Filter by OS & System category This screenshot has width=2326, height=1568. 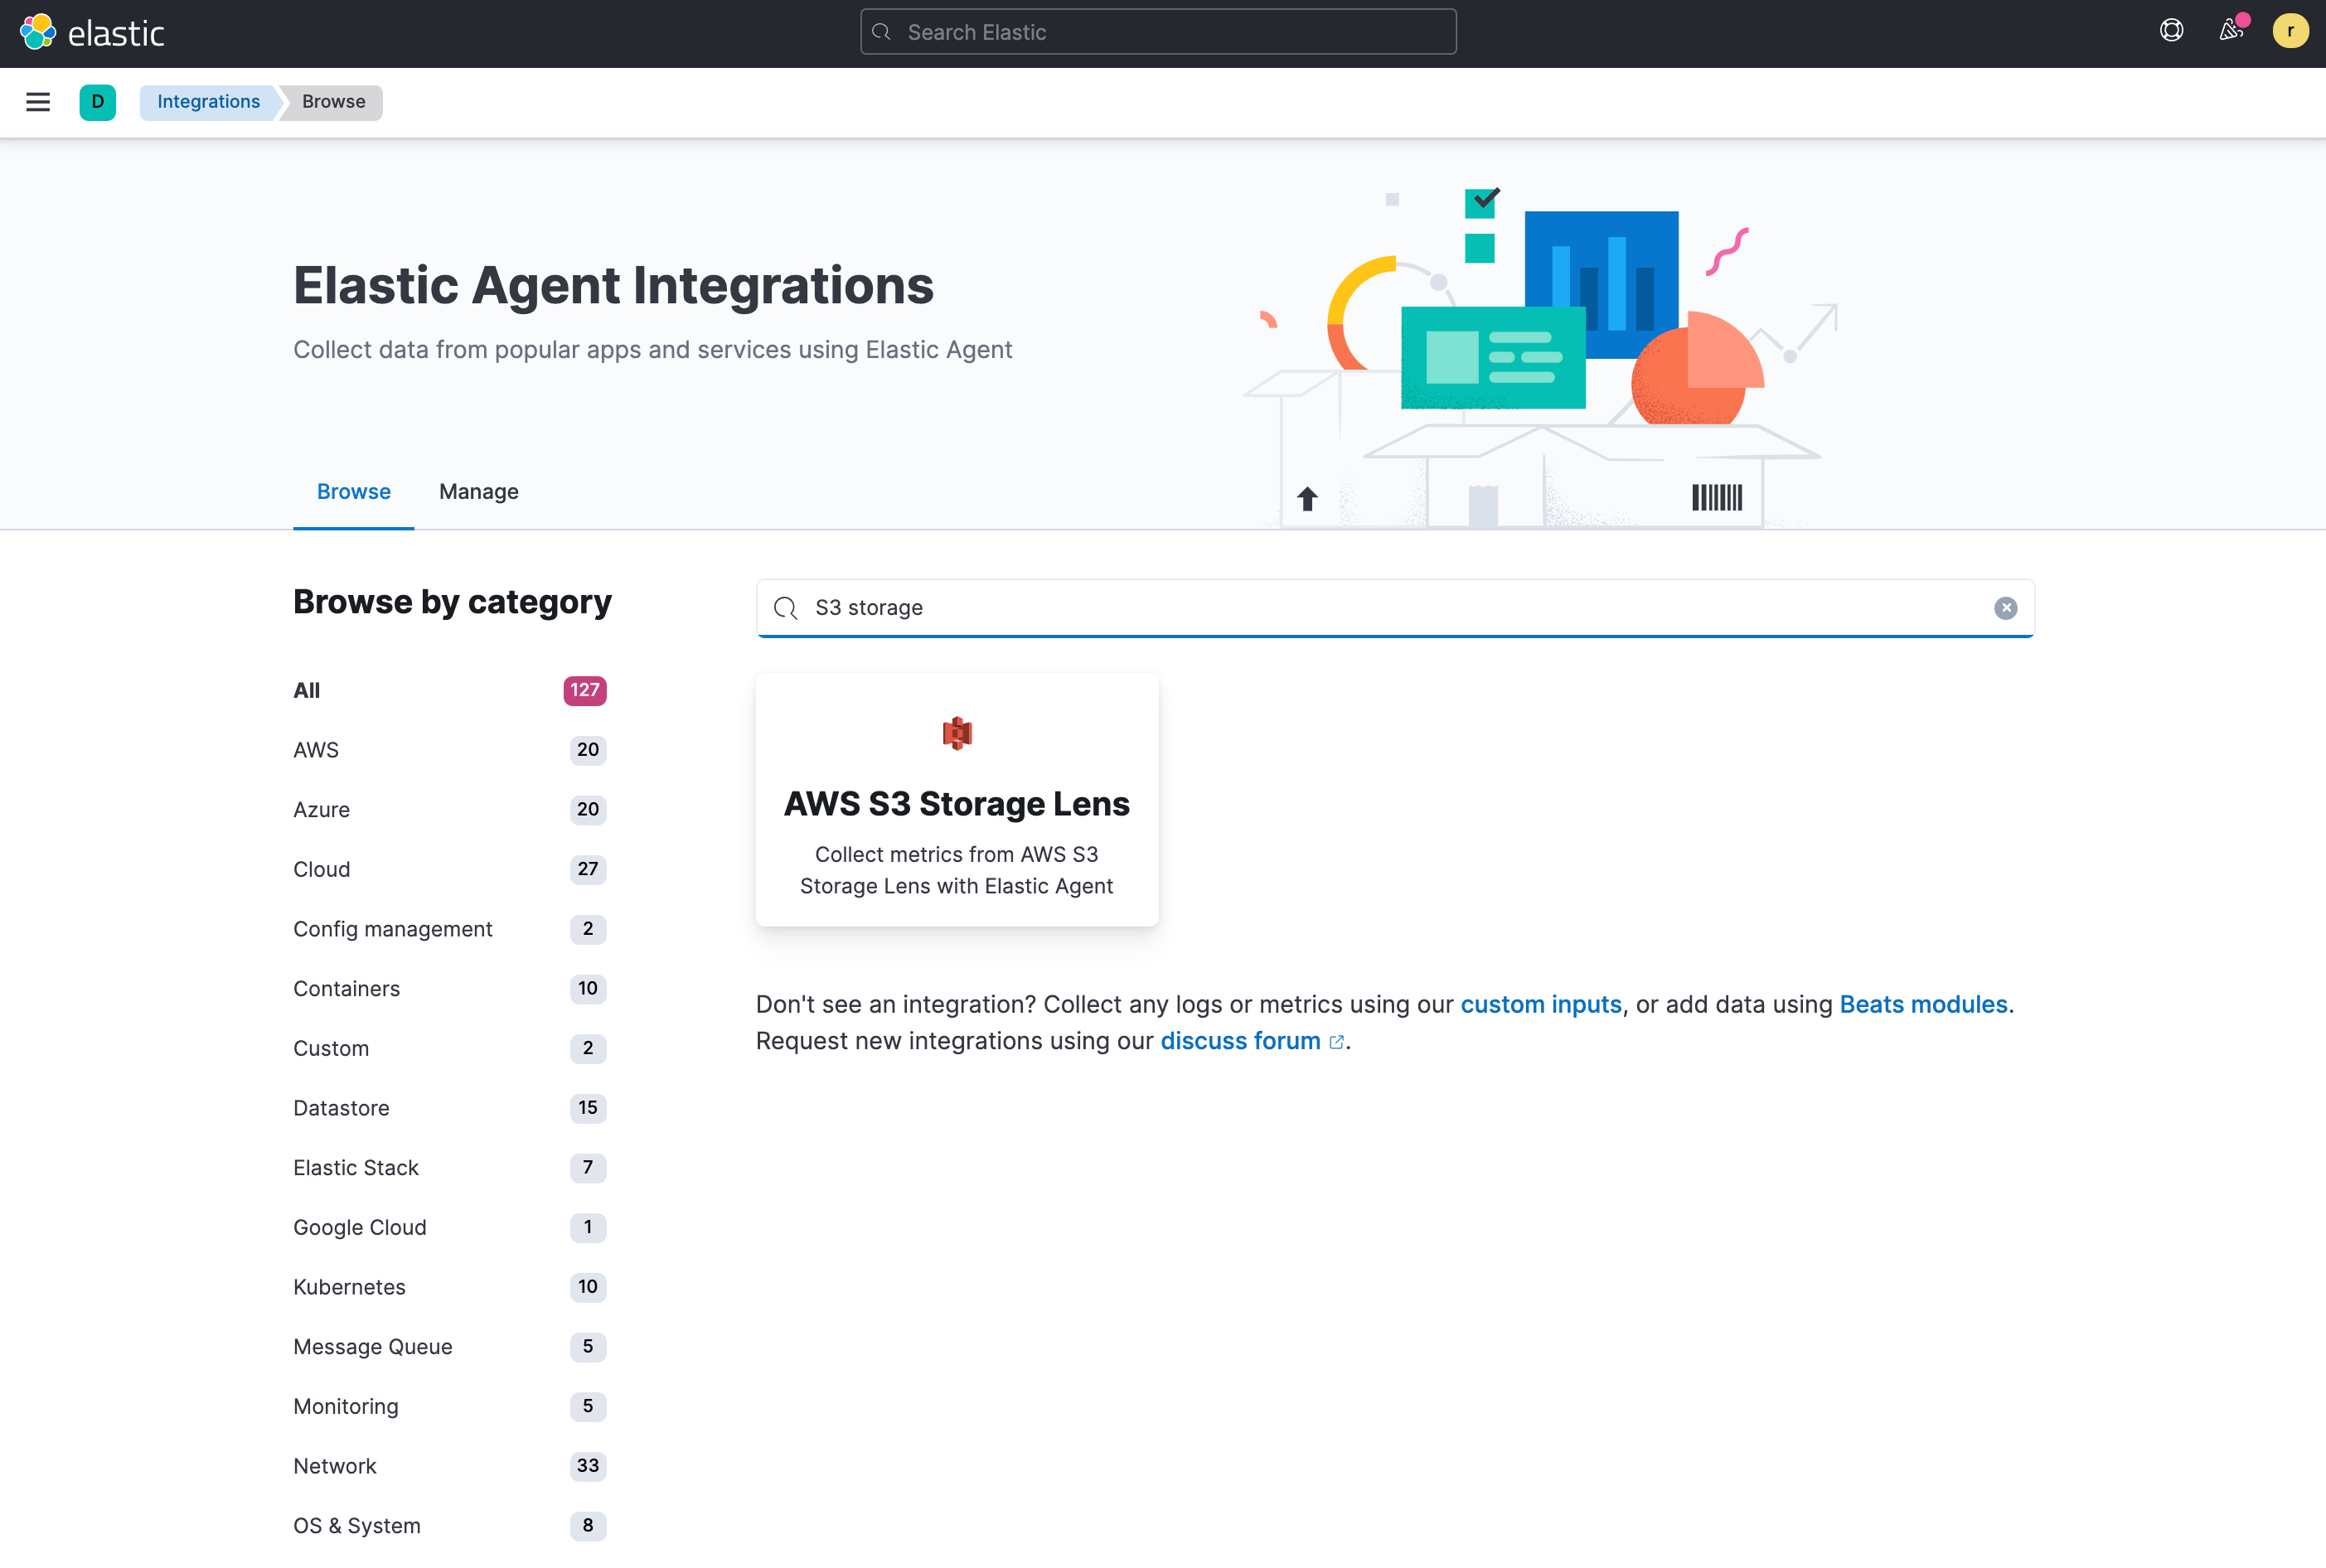point(450,1526)
